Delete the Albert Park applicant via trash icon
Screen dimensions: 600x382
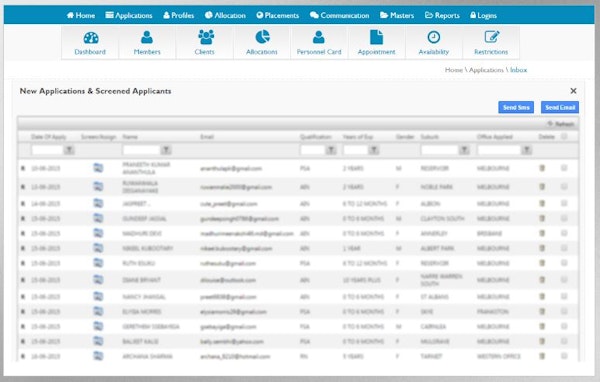point(542,248)
